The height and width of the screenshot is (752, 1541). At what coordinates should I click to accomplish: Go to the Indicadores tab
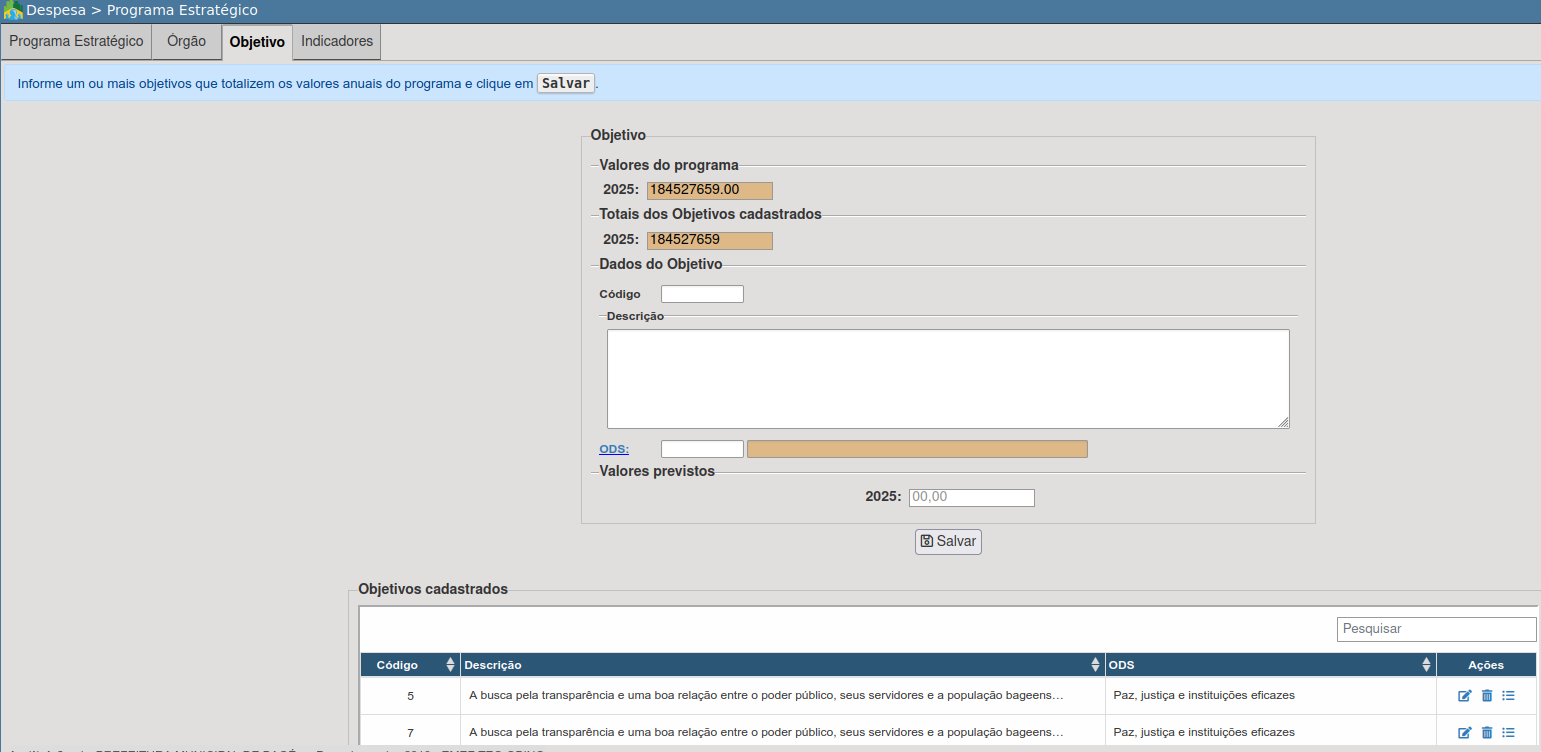point(337,42)
